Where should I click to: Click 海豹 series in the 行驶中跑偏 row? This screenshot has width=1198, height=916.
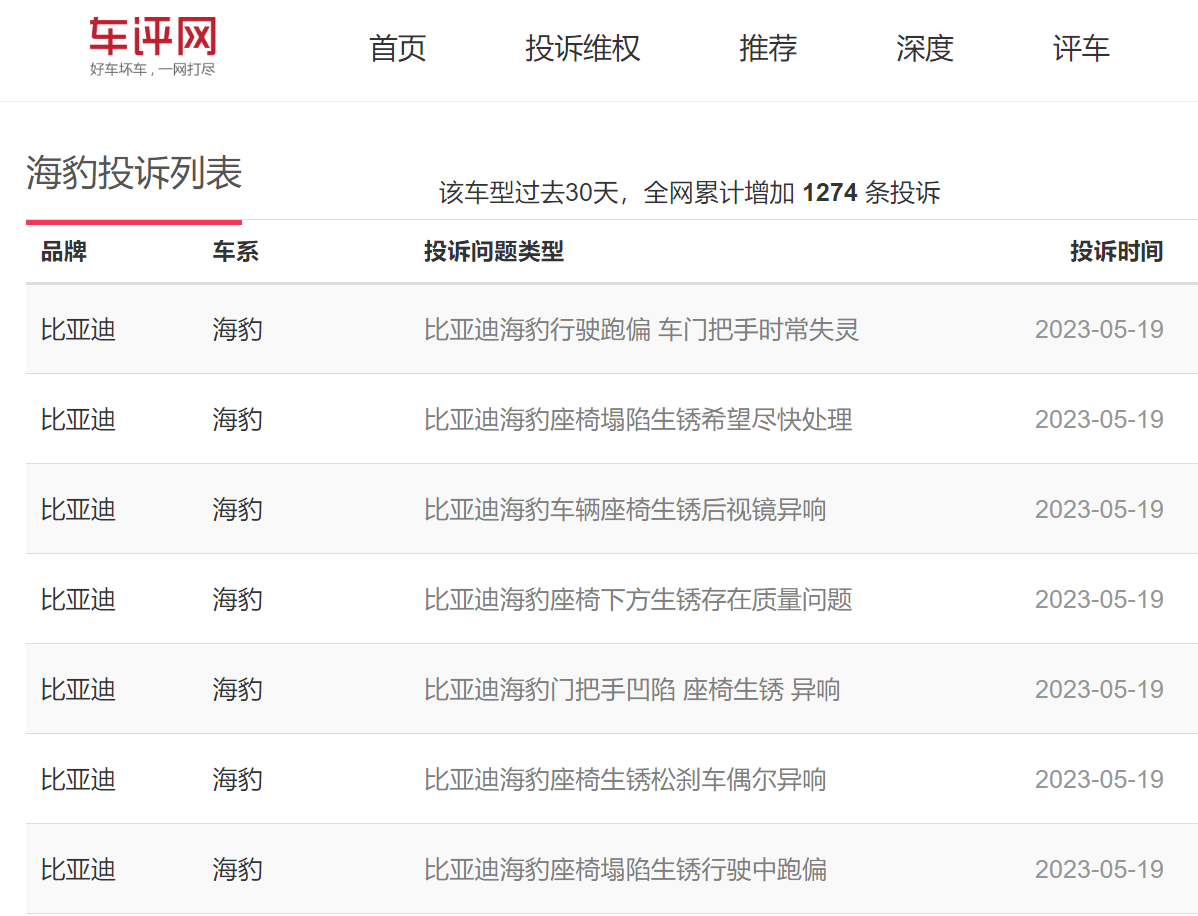238,869
